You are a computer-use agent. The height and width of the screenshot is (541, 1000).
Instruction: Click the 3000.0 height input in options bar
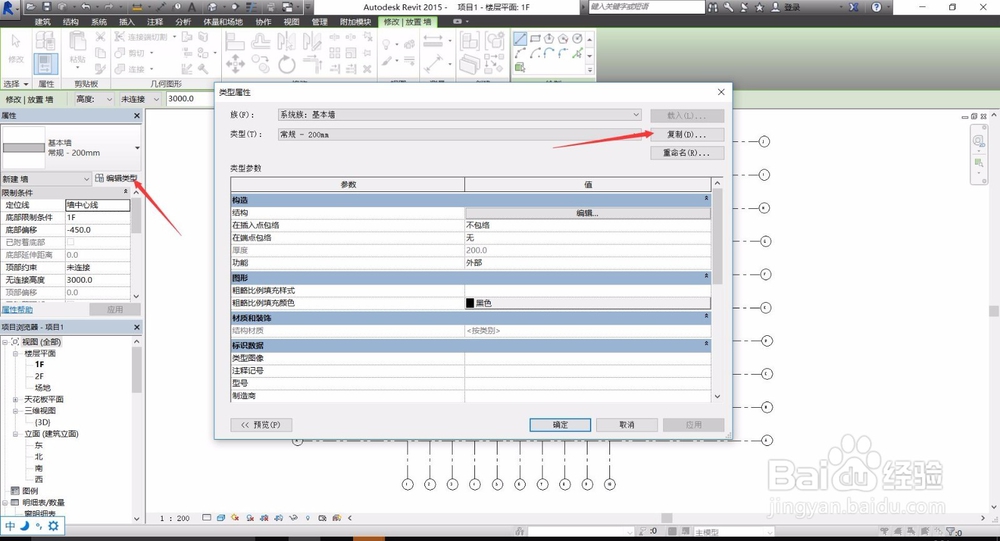point(189,99)
